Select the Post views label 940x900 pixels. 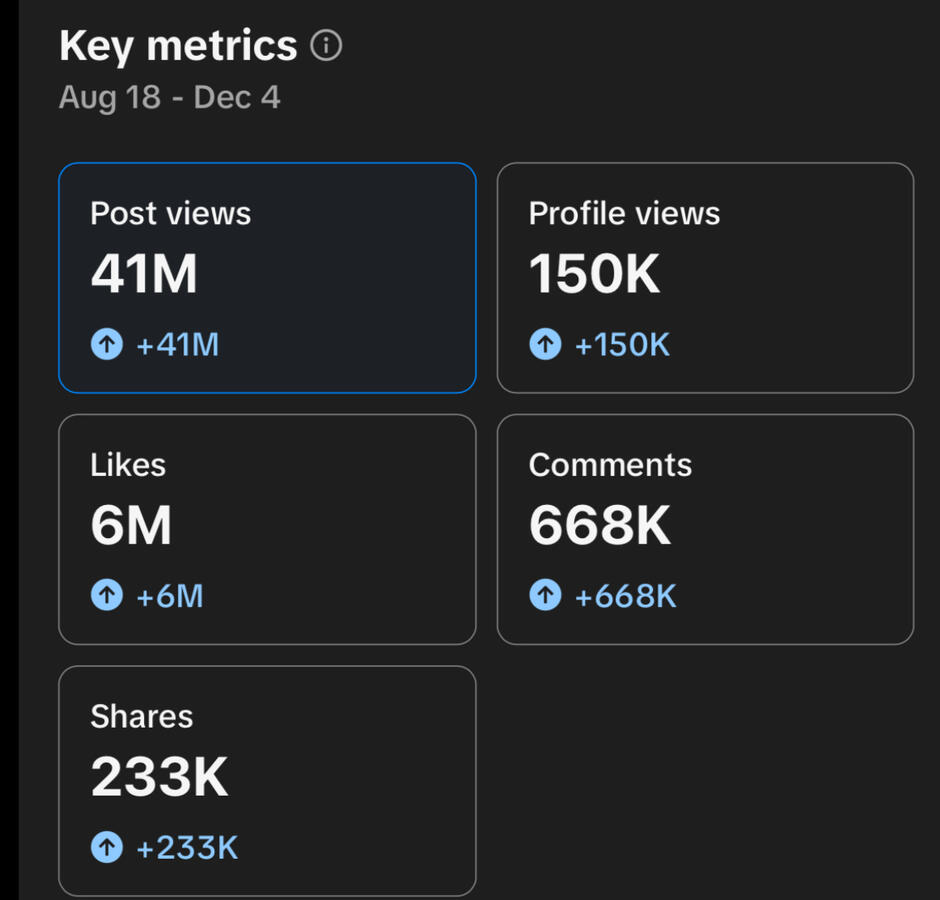pyautogui.click(x=170, y=213)
